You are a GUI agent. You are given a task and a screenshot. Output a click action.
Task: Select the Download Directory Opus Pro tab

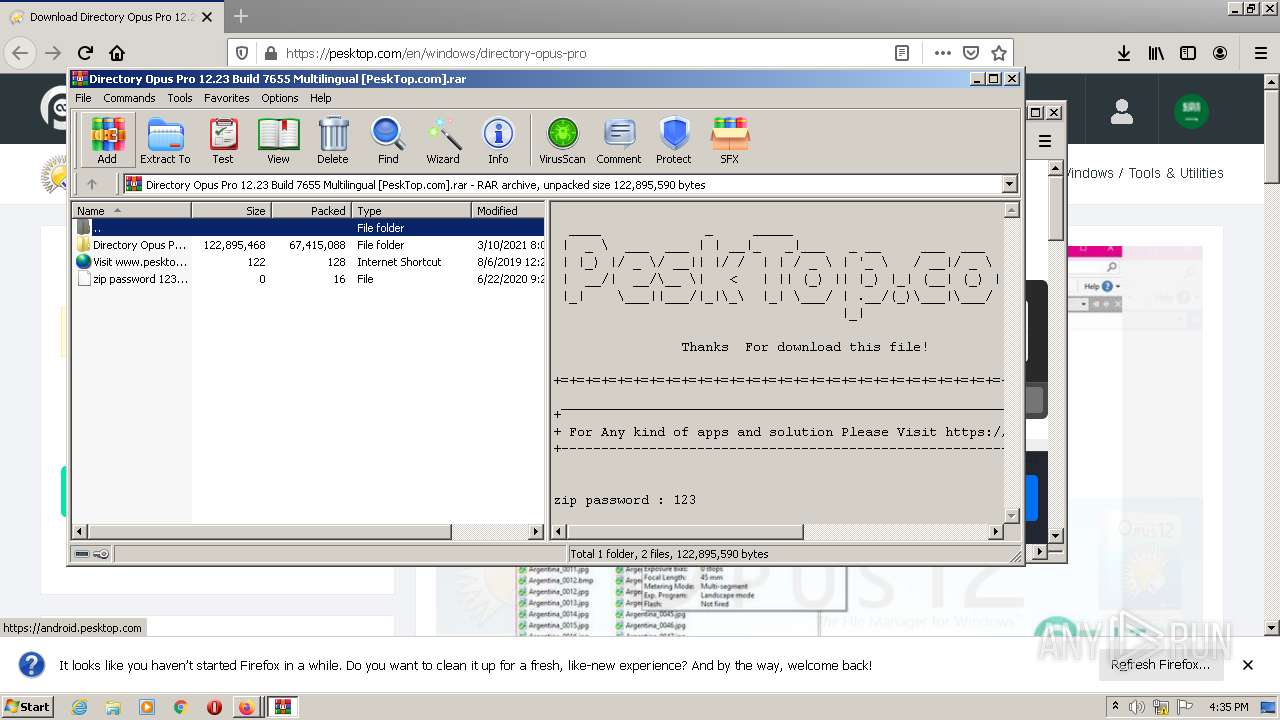tap(112, 17)
